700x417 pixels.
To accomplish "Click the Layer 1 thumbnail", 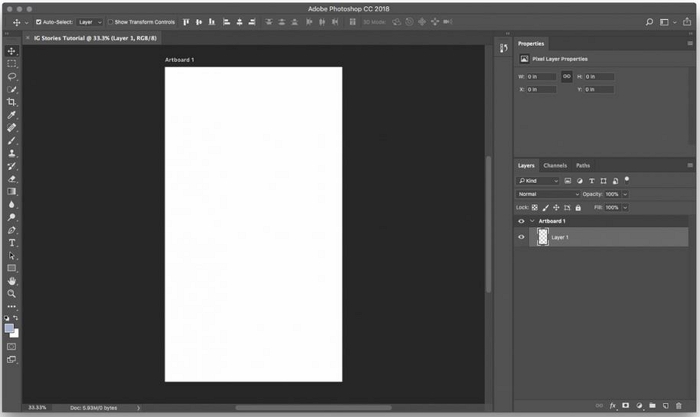I will (x=543, y=237).
